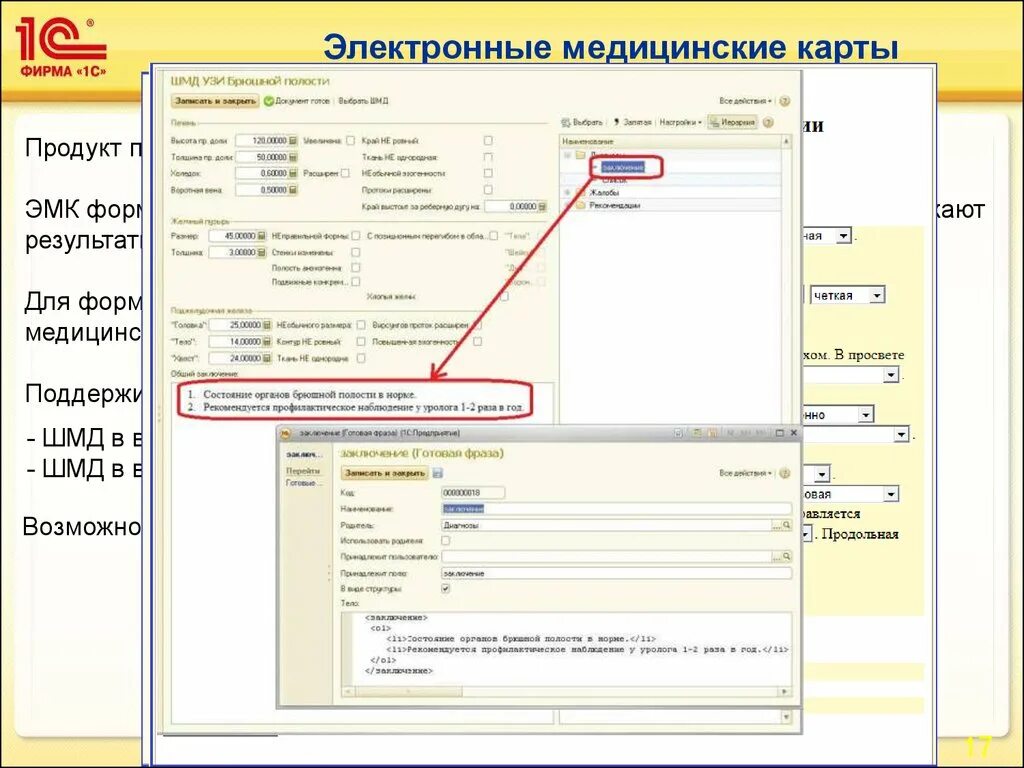Click magnifier icon in Родитель field
Viewport: 1024px width, 768px height.
point(787,525)
